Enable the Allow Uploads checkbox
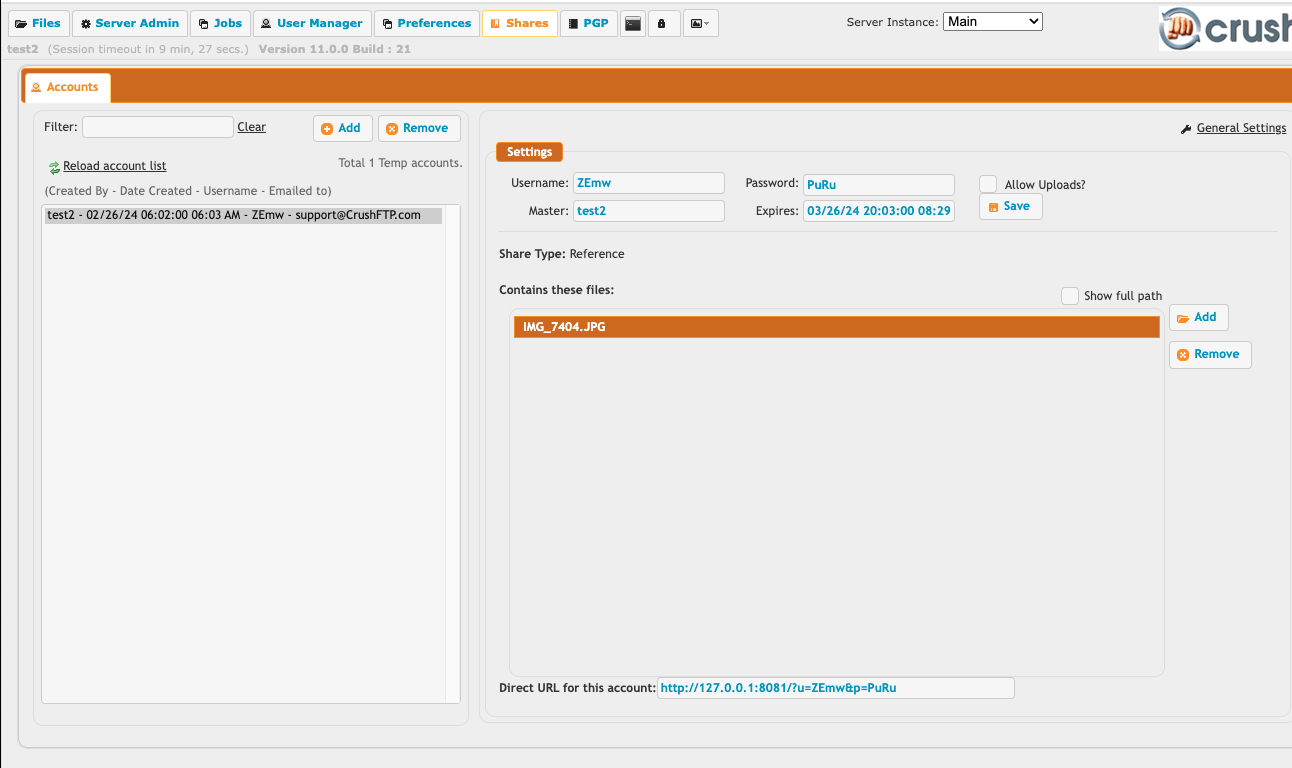The width and height of the screenshot is (1292, 768). 988,184
